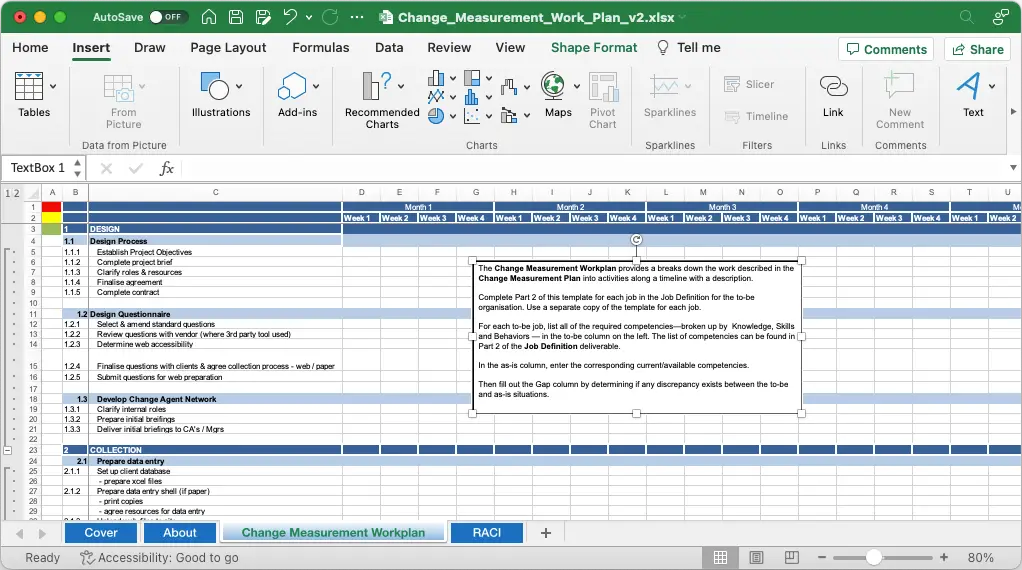Switch to the Home ribbon tab
Screen dimensions: 1022x570
click(30, 48)
